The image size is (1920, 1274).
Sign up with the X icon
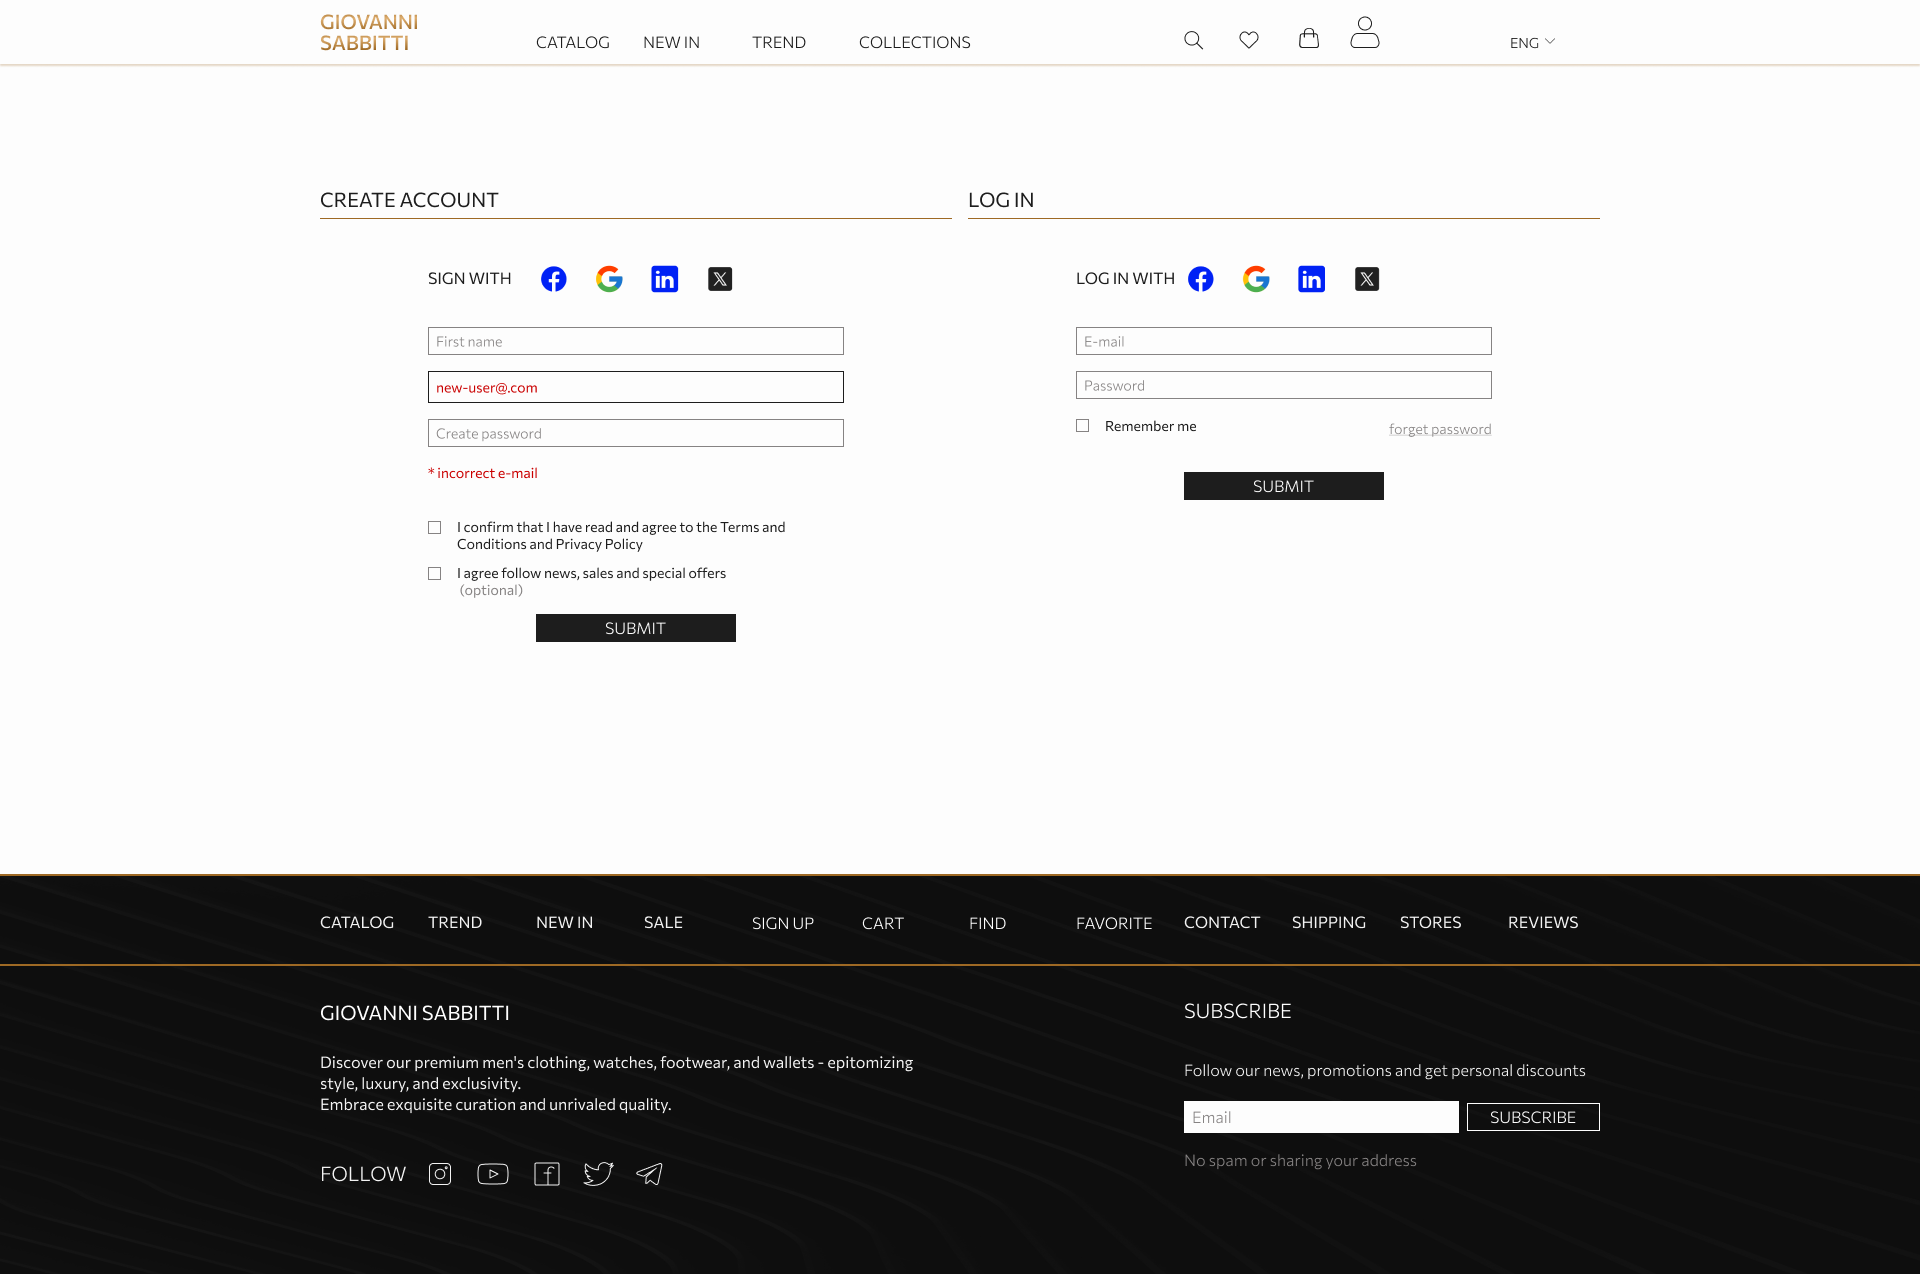click(x=720, y=279)
